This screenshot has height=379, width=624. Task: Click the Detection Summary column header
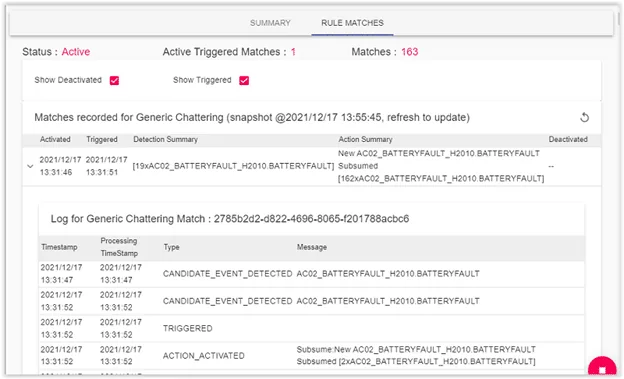(x=166, y=139)
